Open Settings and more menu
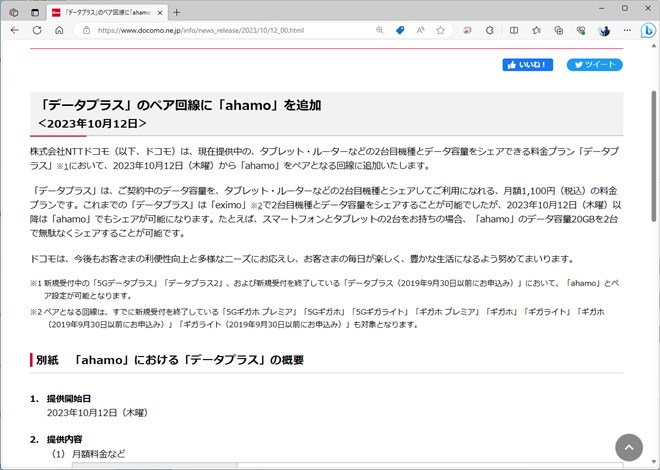Screen dimensions: 660x470 (627, 30)
